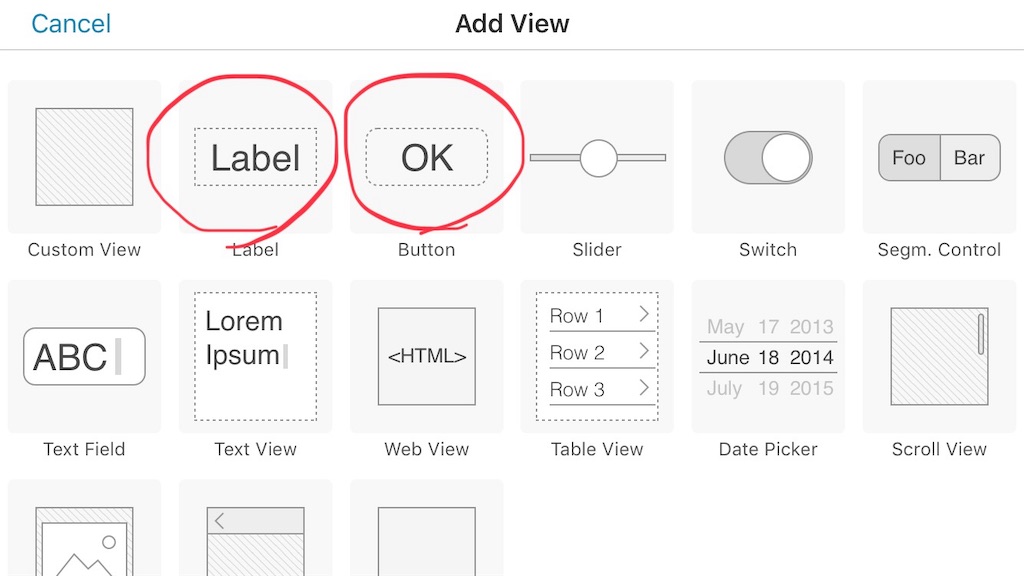The width and height of the screenshot is (1024, 576).
Task: Select the Lorem Ipsum Text View
Action: [255, 357]
